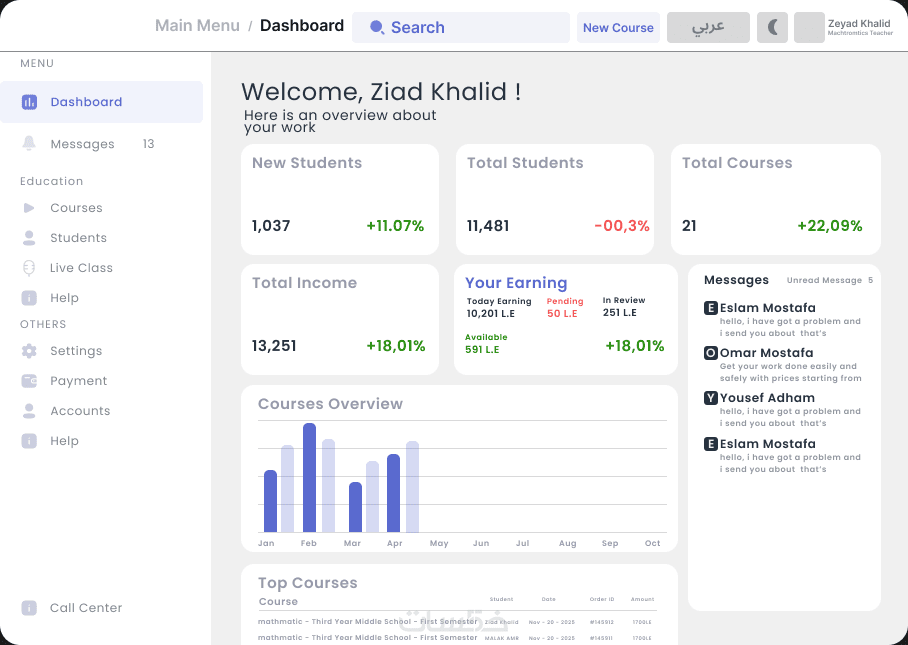Screen dimensions: 908x645
Task: Click the Dashboard chart icon in sidebar
Action: [29, 102]
